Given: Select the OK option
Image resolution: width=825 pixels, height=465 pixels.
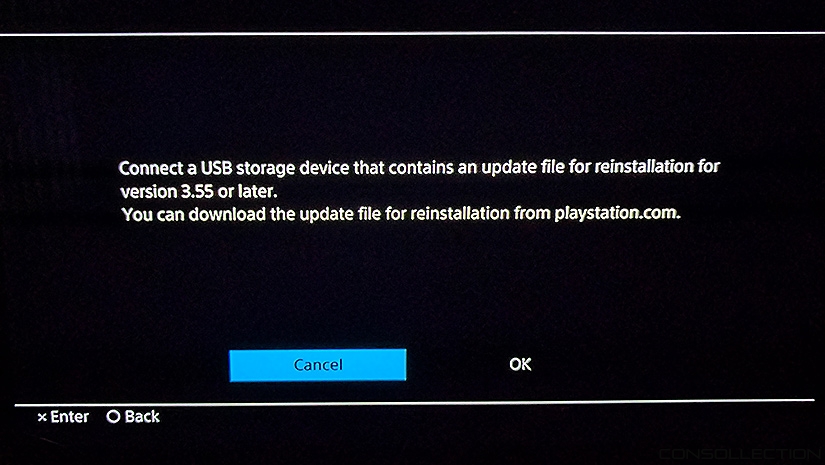Looking at the screenshot, I should [x=520, y=364].
